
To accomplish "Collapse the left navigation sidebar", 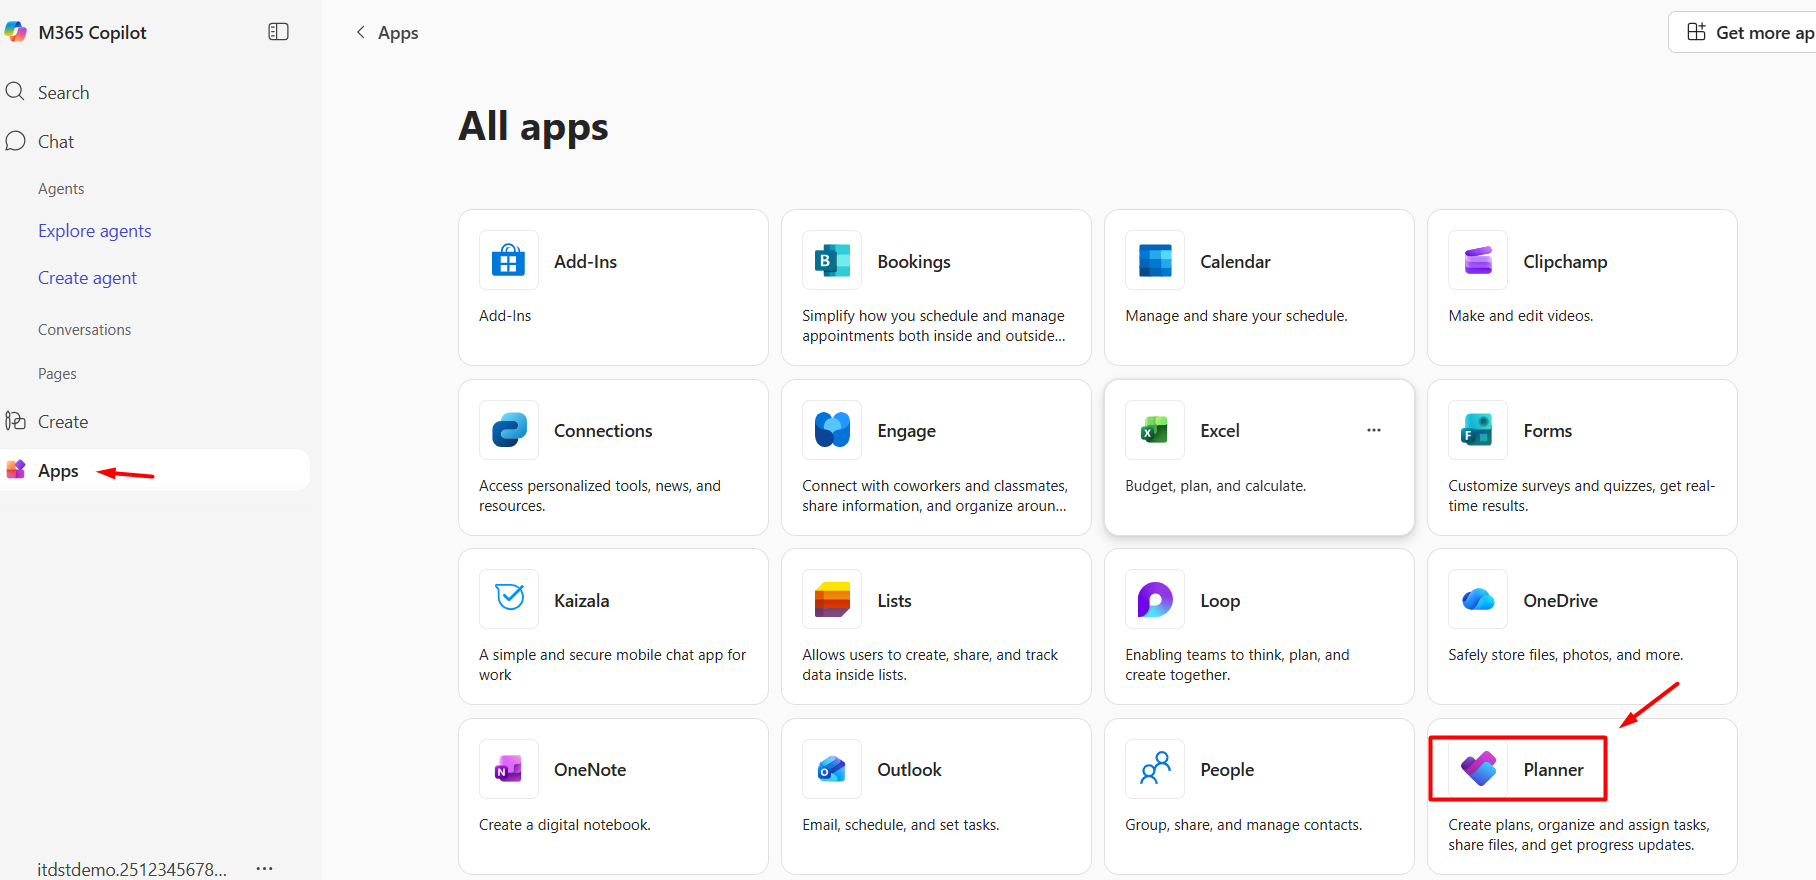I will click(278, 32).
